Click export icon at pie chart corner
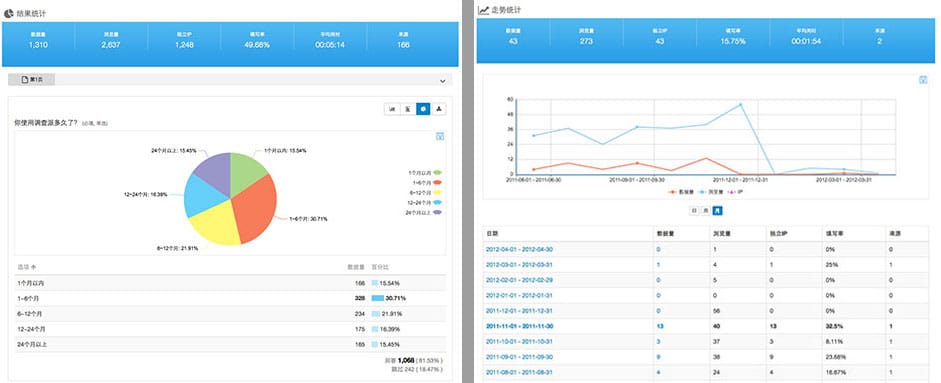Viewport: 941px width, 383px height. pyautogui.click(x=440, y=137)
